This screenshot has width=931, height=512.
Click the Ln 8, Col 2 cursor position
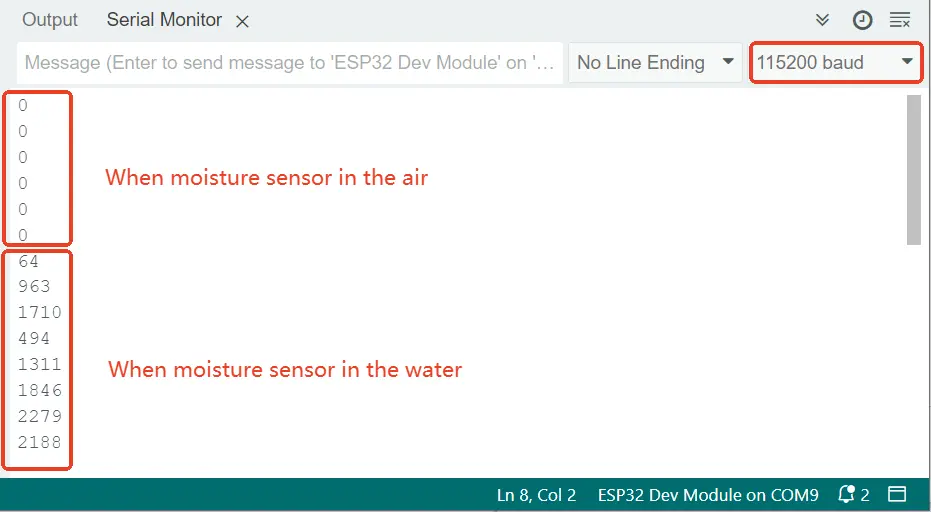coord(536,494)
